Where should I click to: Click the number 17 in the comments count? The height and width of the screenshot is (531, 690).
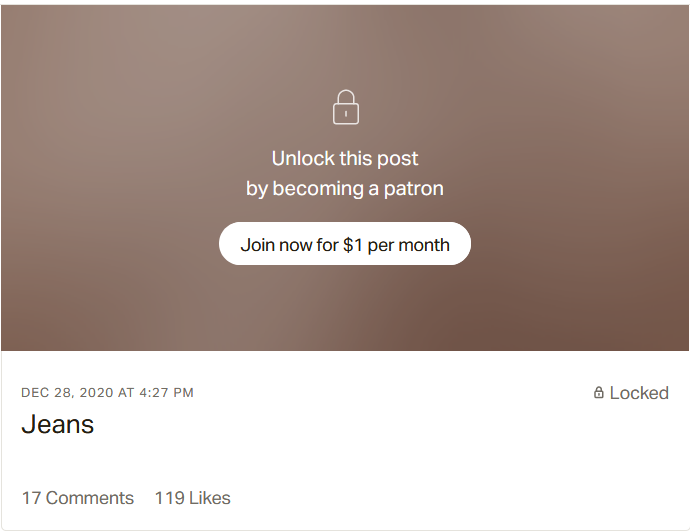click(31, 498)
